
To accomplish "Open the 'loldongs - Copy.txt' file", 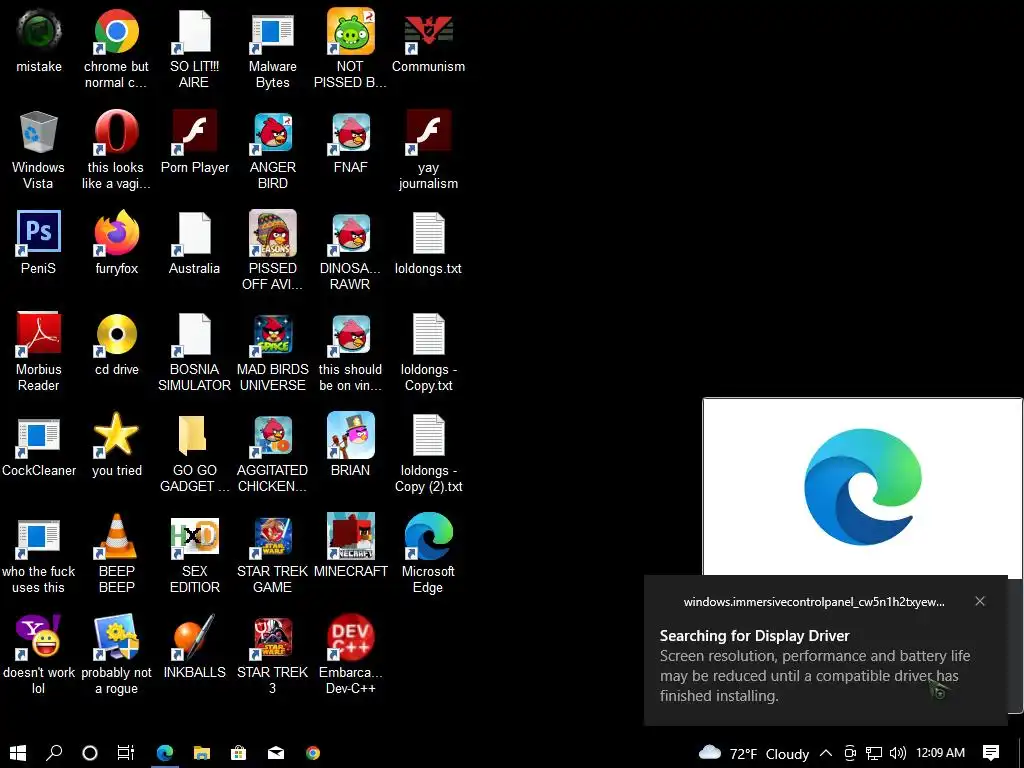I will [428, 351].
